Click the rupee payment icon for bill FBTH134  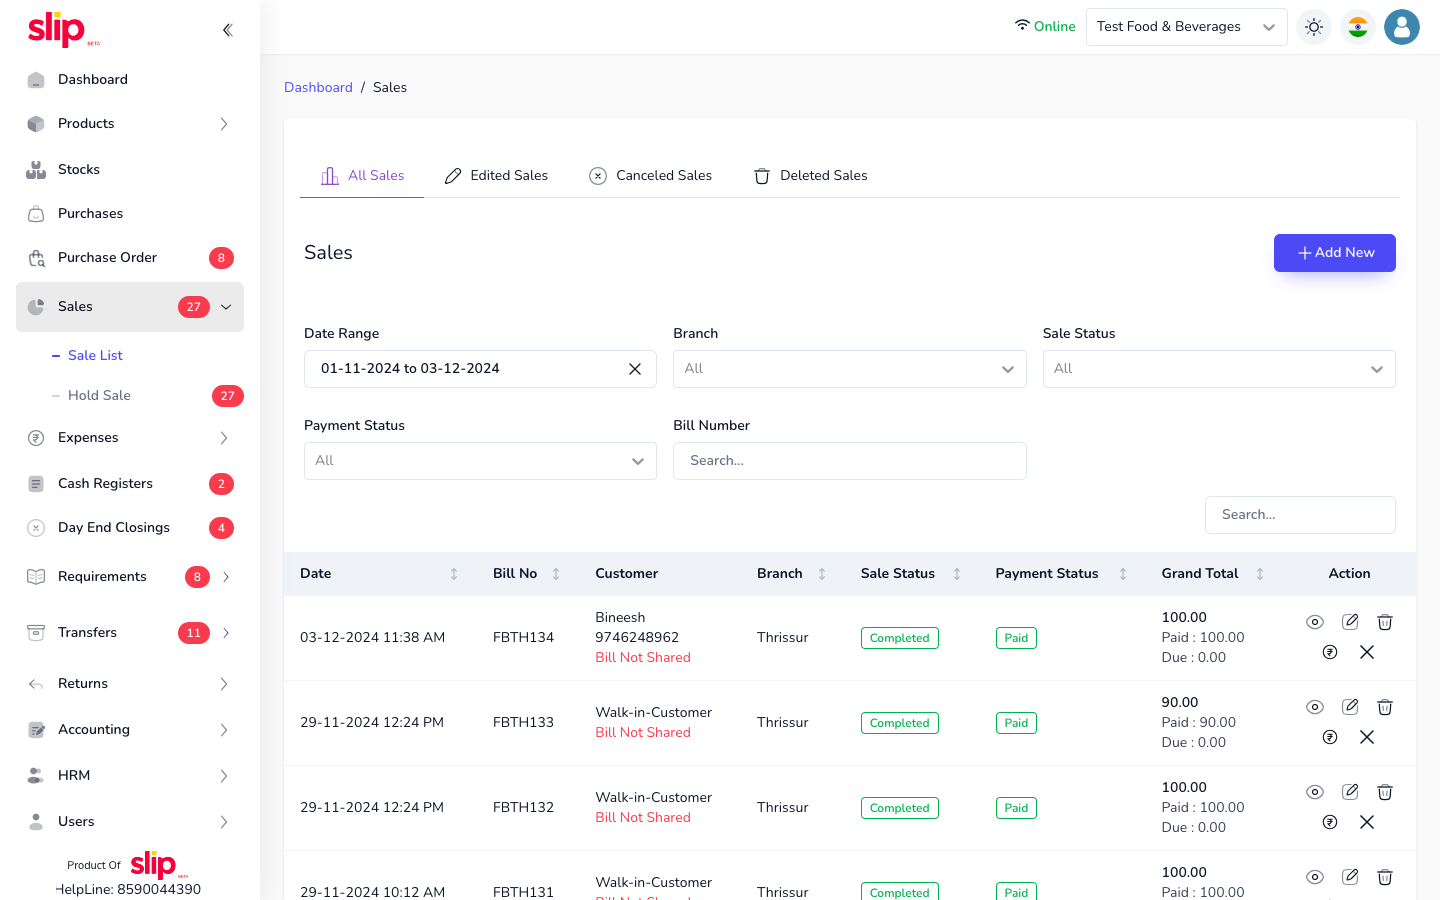pos(1330,652)
